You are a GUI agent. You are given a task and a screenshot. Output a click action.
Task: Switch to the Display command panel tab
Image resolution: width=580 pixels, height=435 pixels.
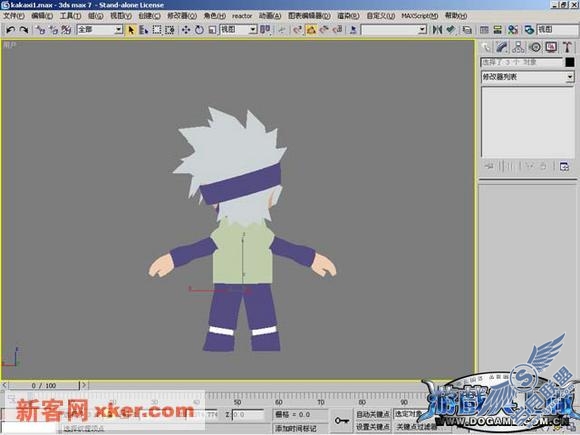pos(551,47)
